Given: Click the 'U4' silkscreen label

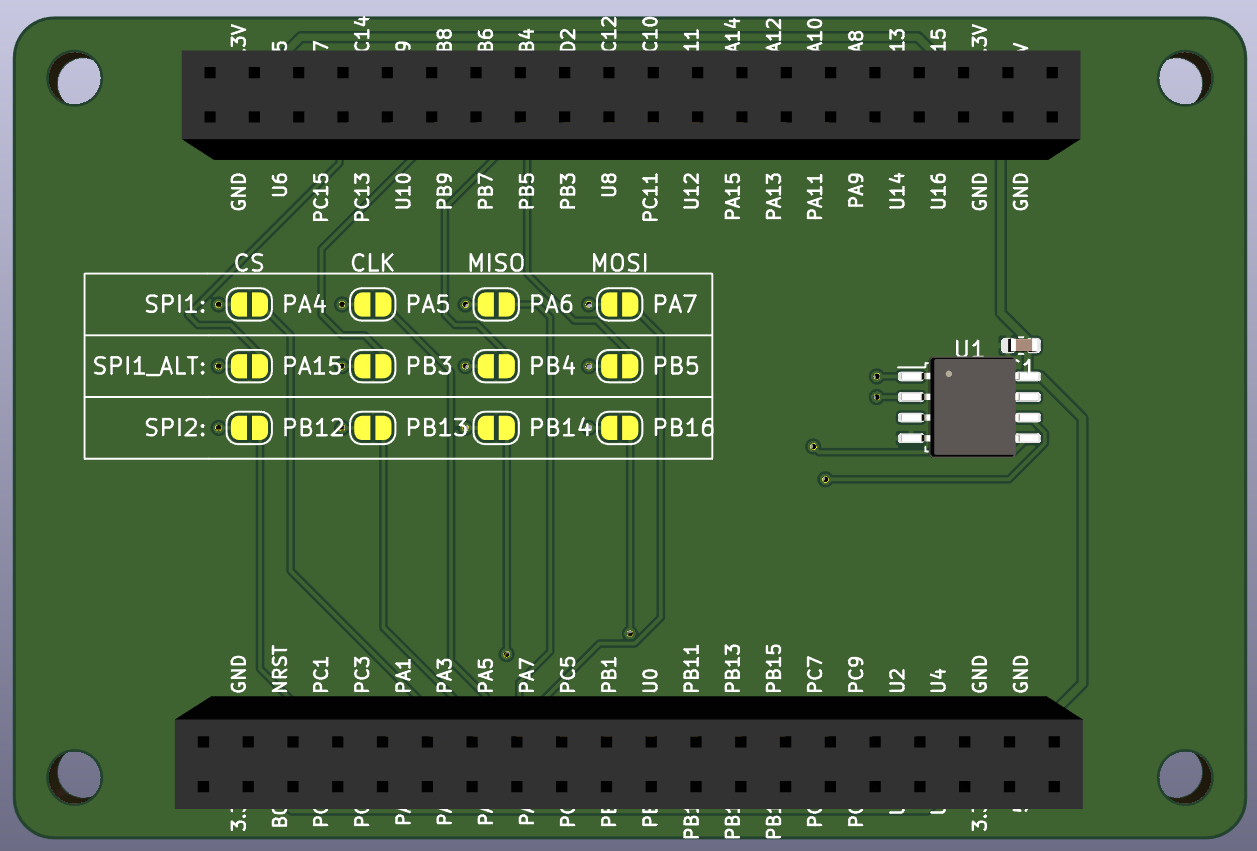Looking at the screenshot, I should [938, 681].
